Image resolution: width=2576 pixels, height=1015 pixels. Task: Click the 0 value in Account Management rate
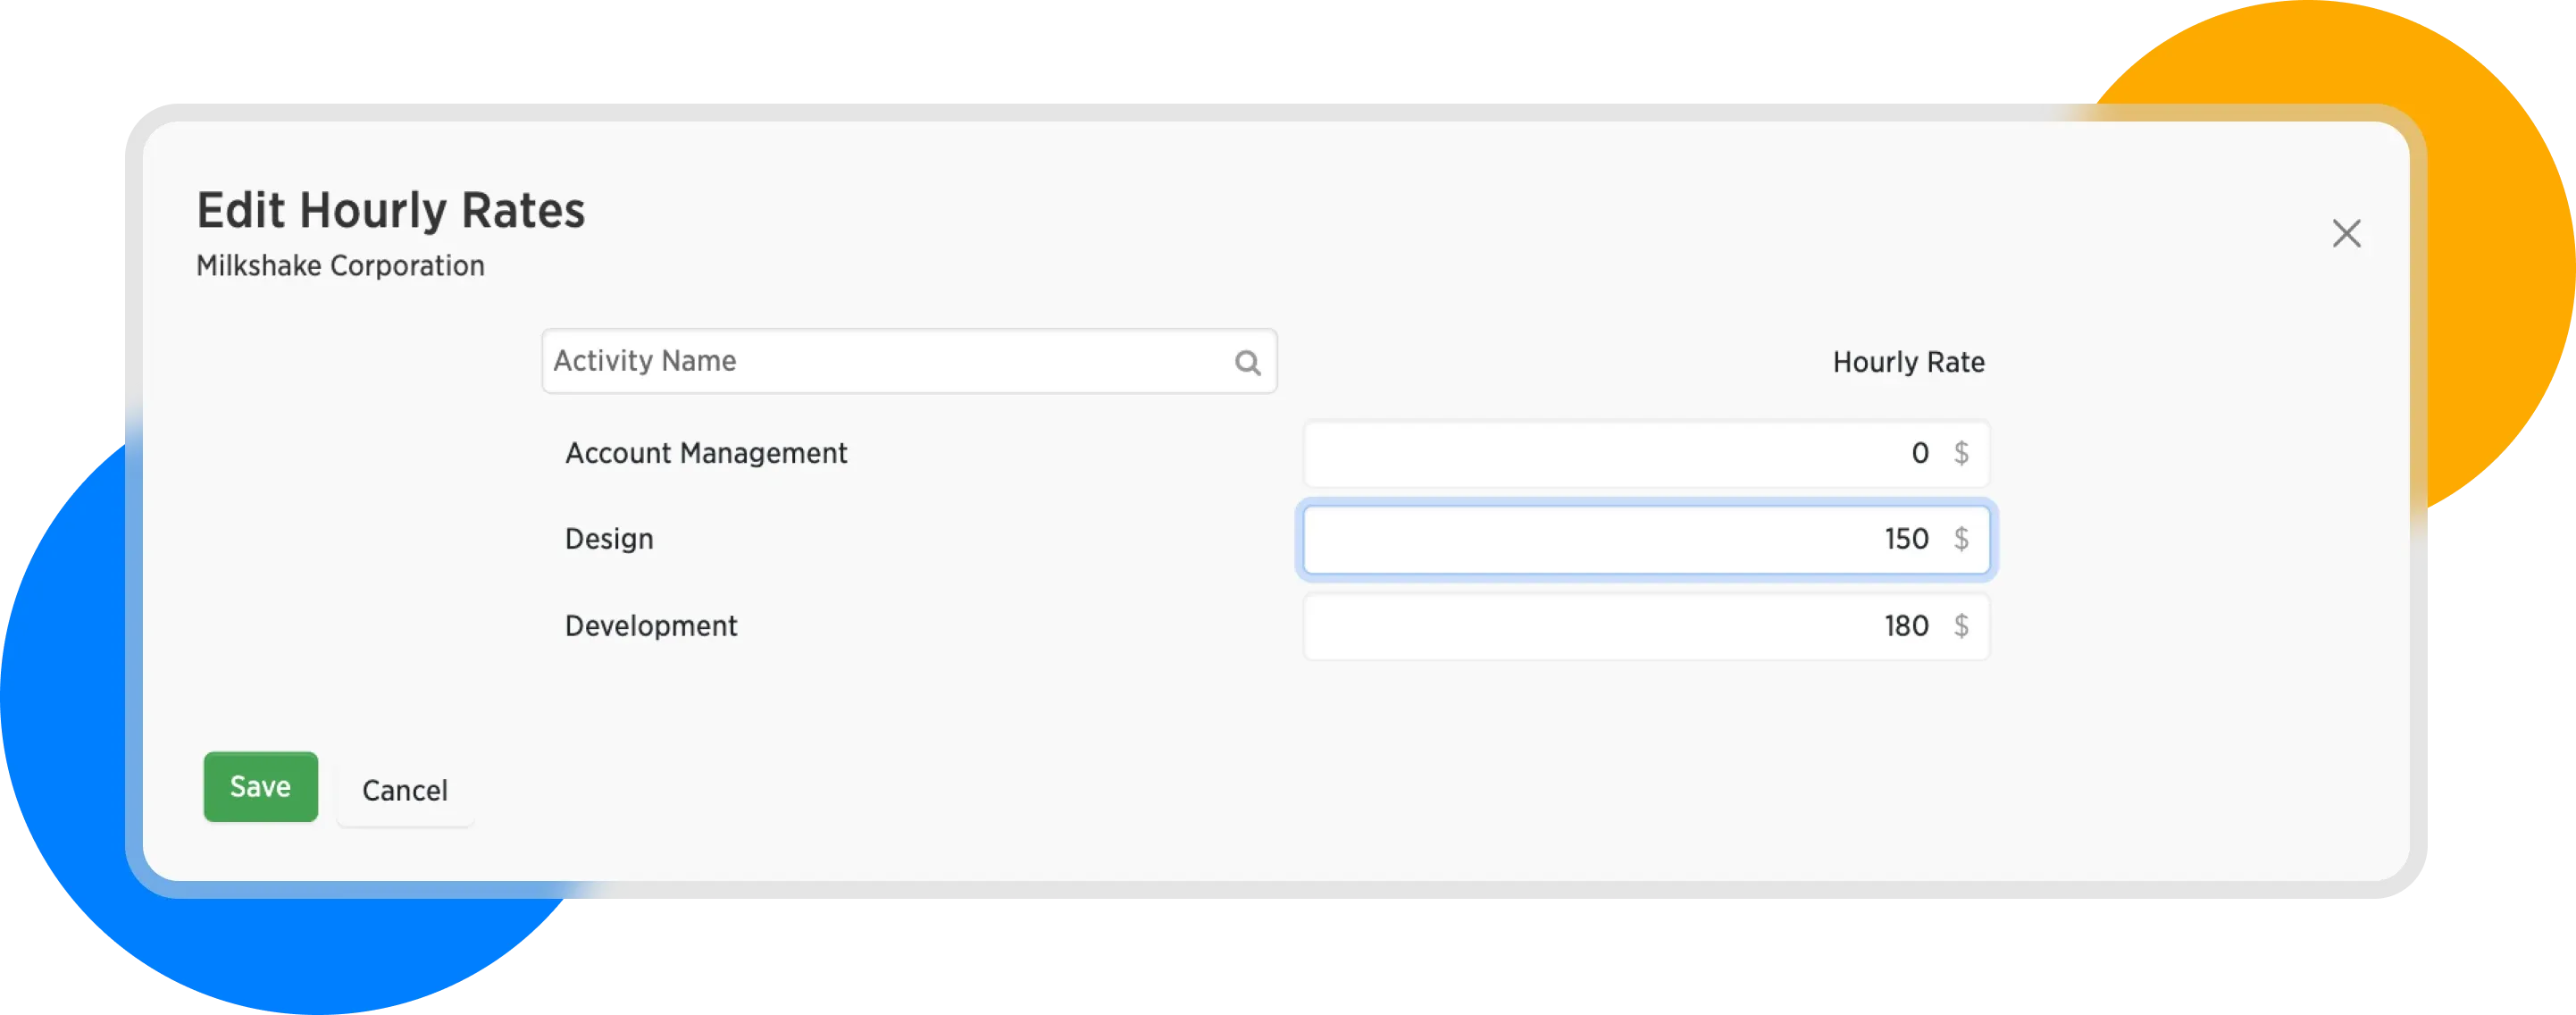[1919, 454]
